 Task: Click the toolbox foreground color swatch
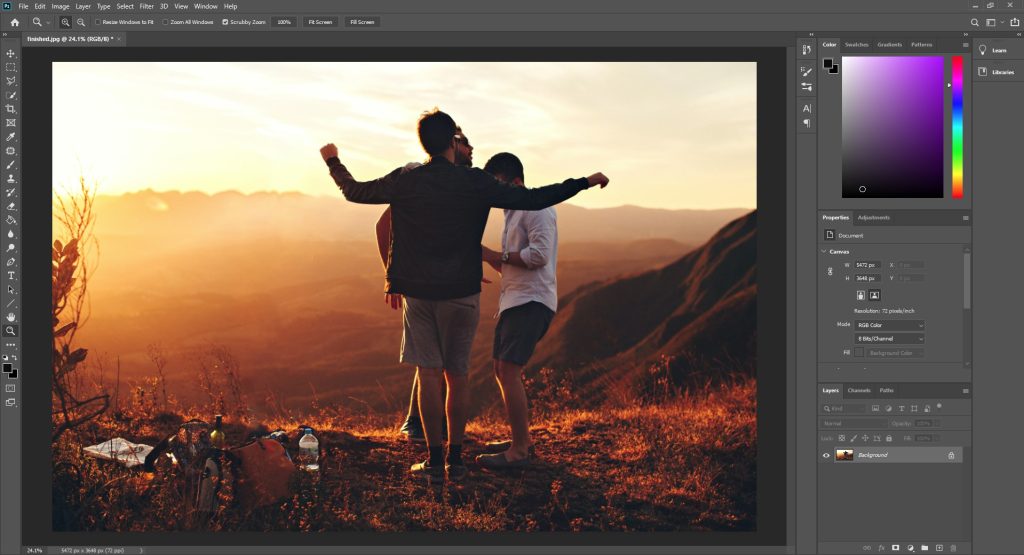(x=8, y=369)
